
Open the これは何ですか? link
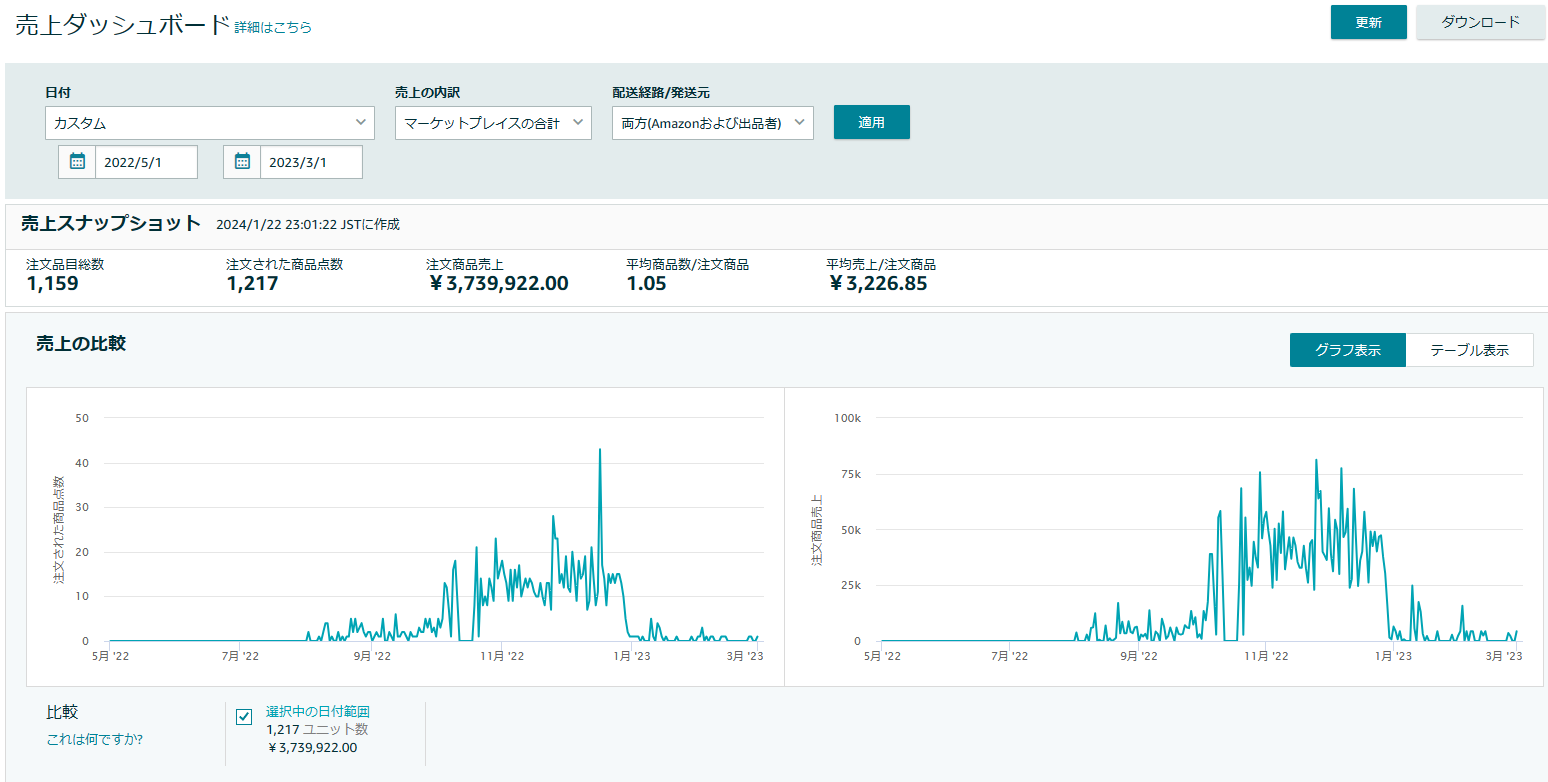point(94,740)
